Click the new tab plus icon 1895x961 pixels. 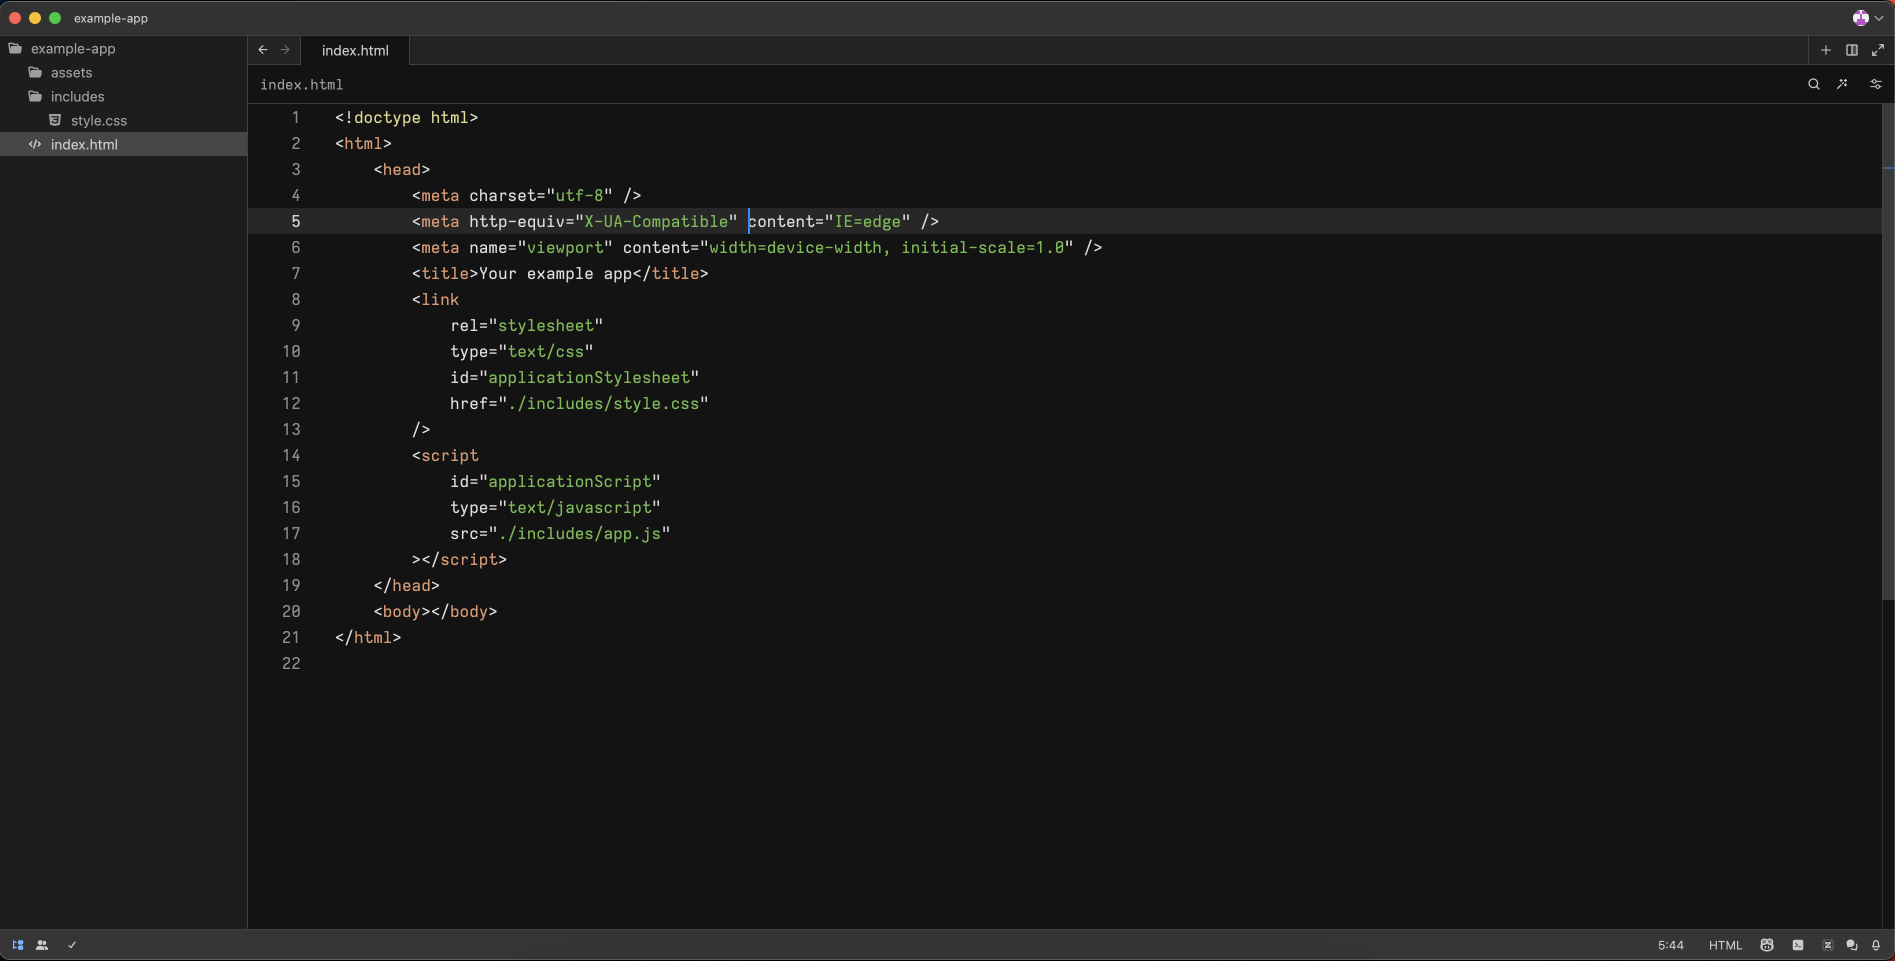[x=1826, y=50]
